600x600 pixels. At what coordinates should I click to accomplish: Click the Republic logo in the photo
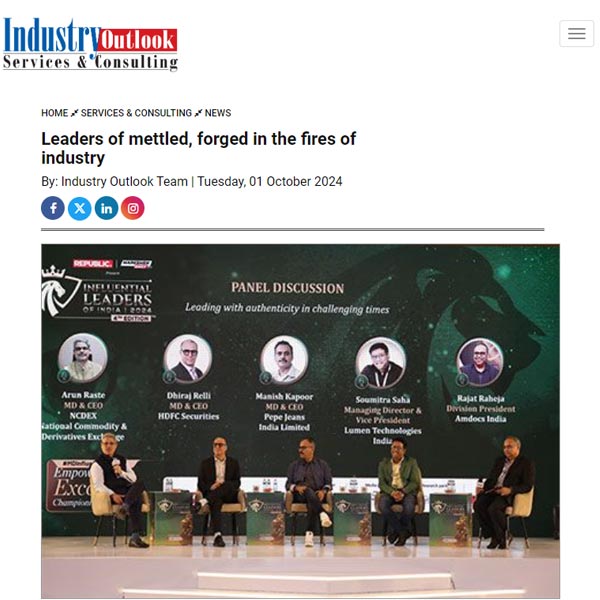[x=93, y=263]
